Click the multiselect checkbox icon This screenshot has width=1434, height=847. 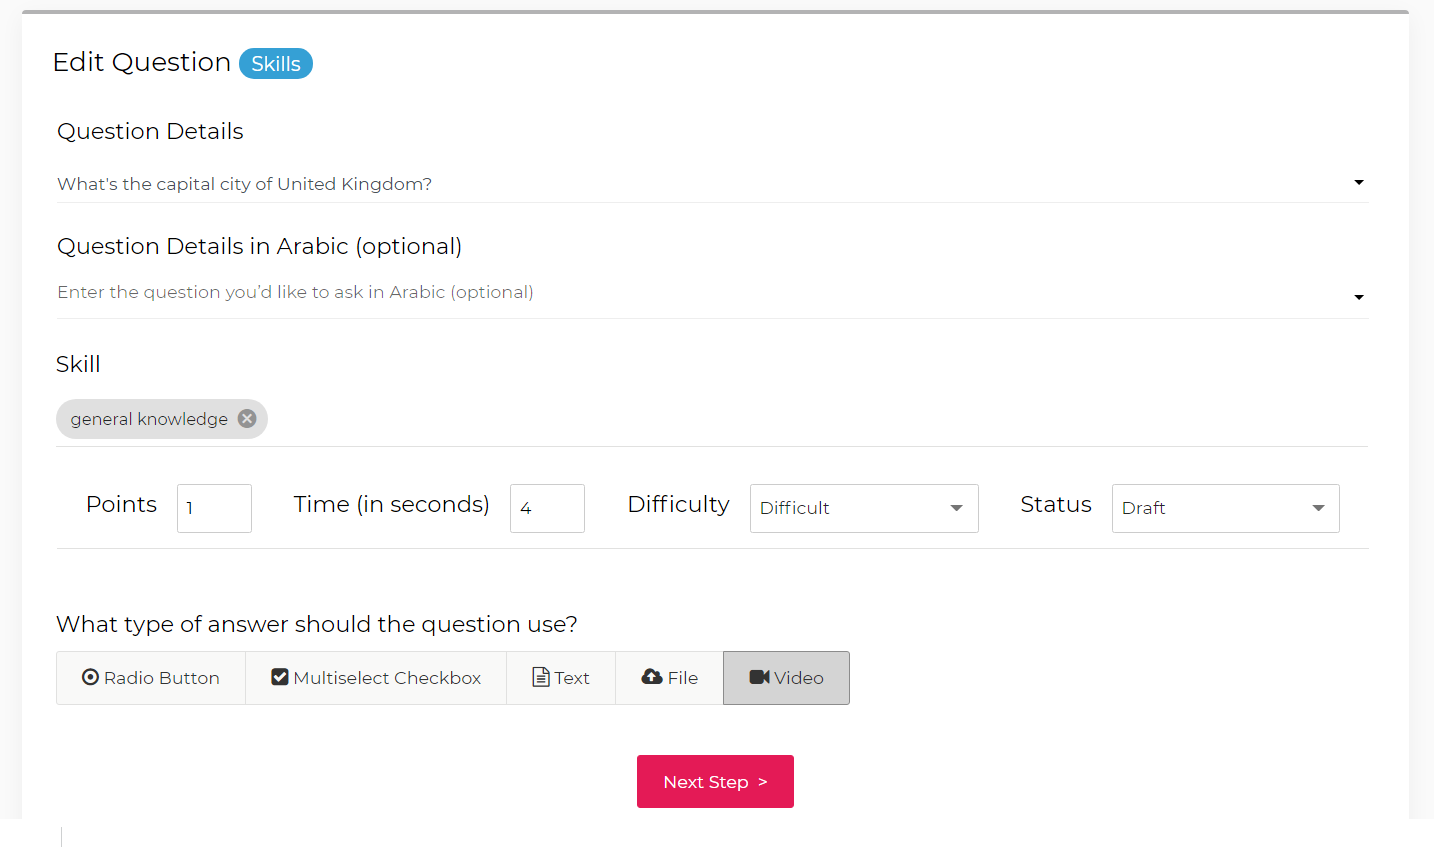280,677
